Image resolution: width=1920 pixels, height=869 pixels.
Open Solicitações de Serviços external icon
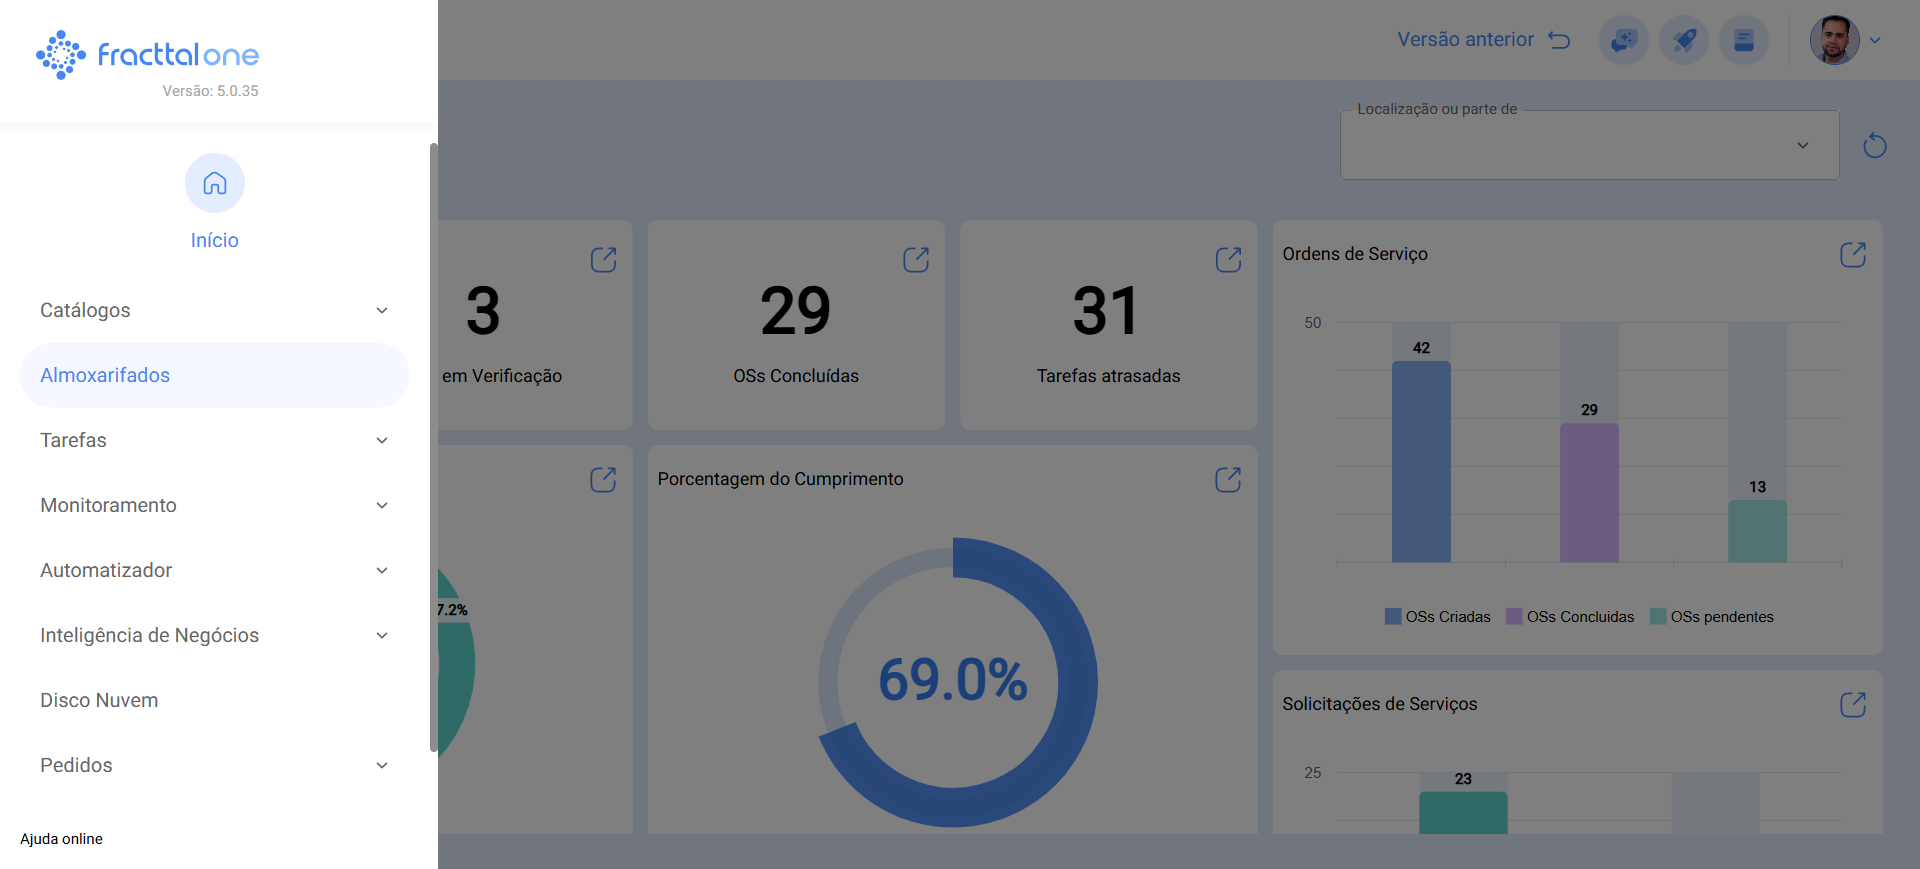(1852, 705)
